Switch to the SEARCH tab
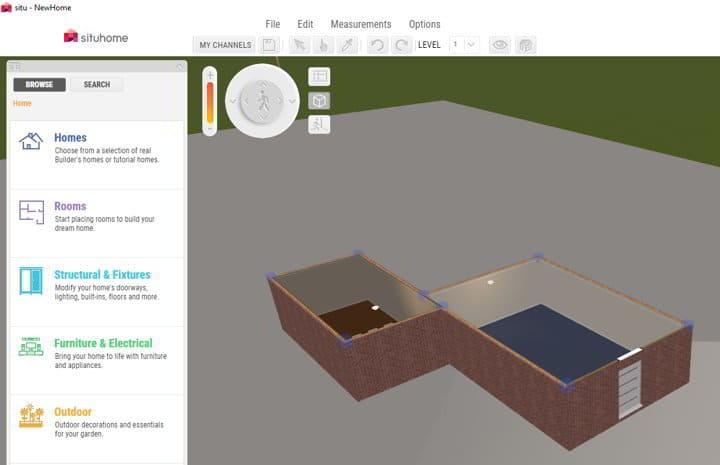Screen dimensions: 720x465 point(97,85)
